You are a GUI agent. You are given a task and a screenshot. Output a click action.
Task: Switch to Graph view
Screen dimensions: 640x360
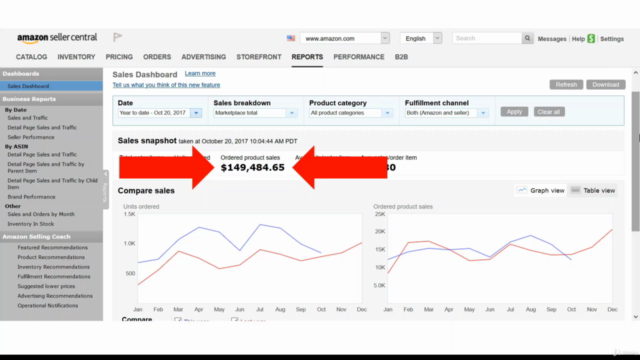coord(541,191)
